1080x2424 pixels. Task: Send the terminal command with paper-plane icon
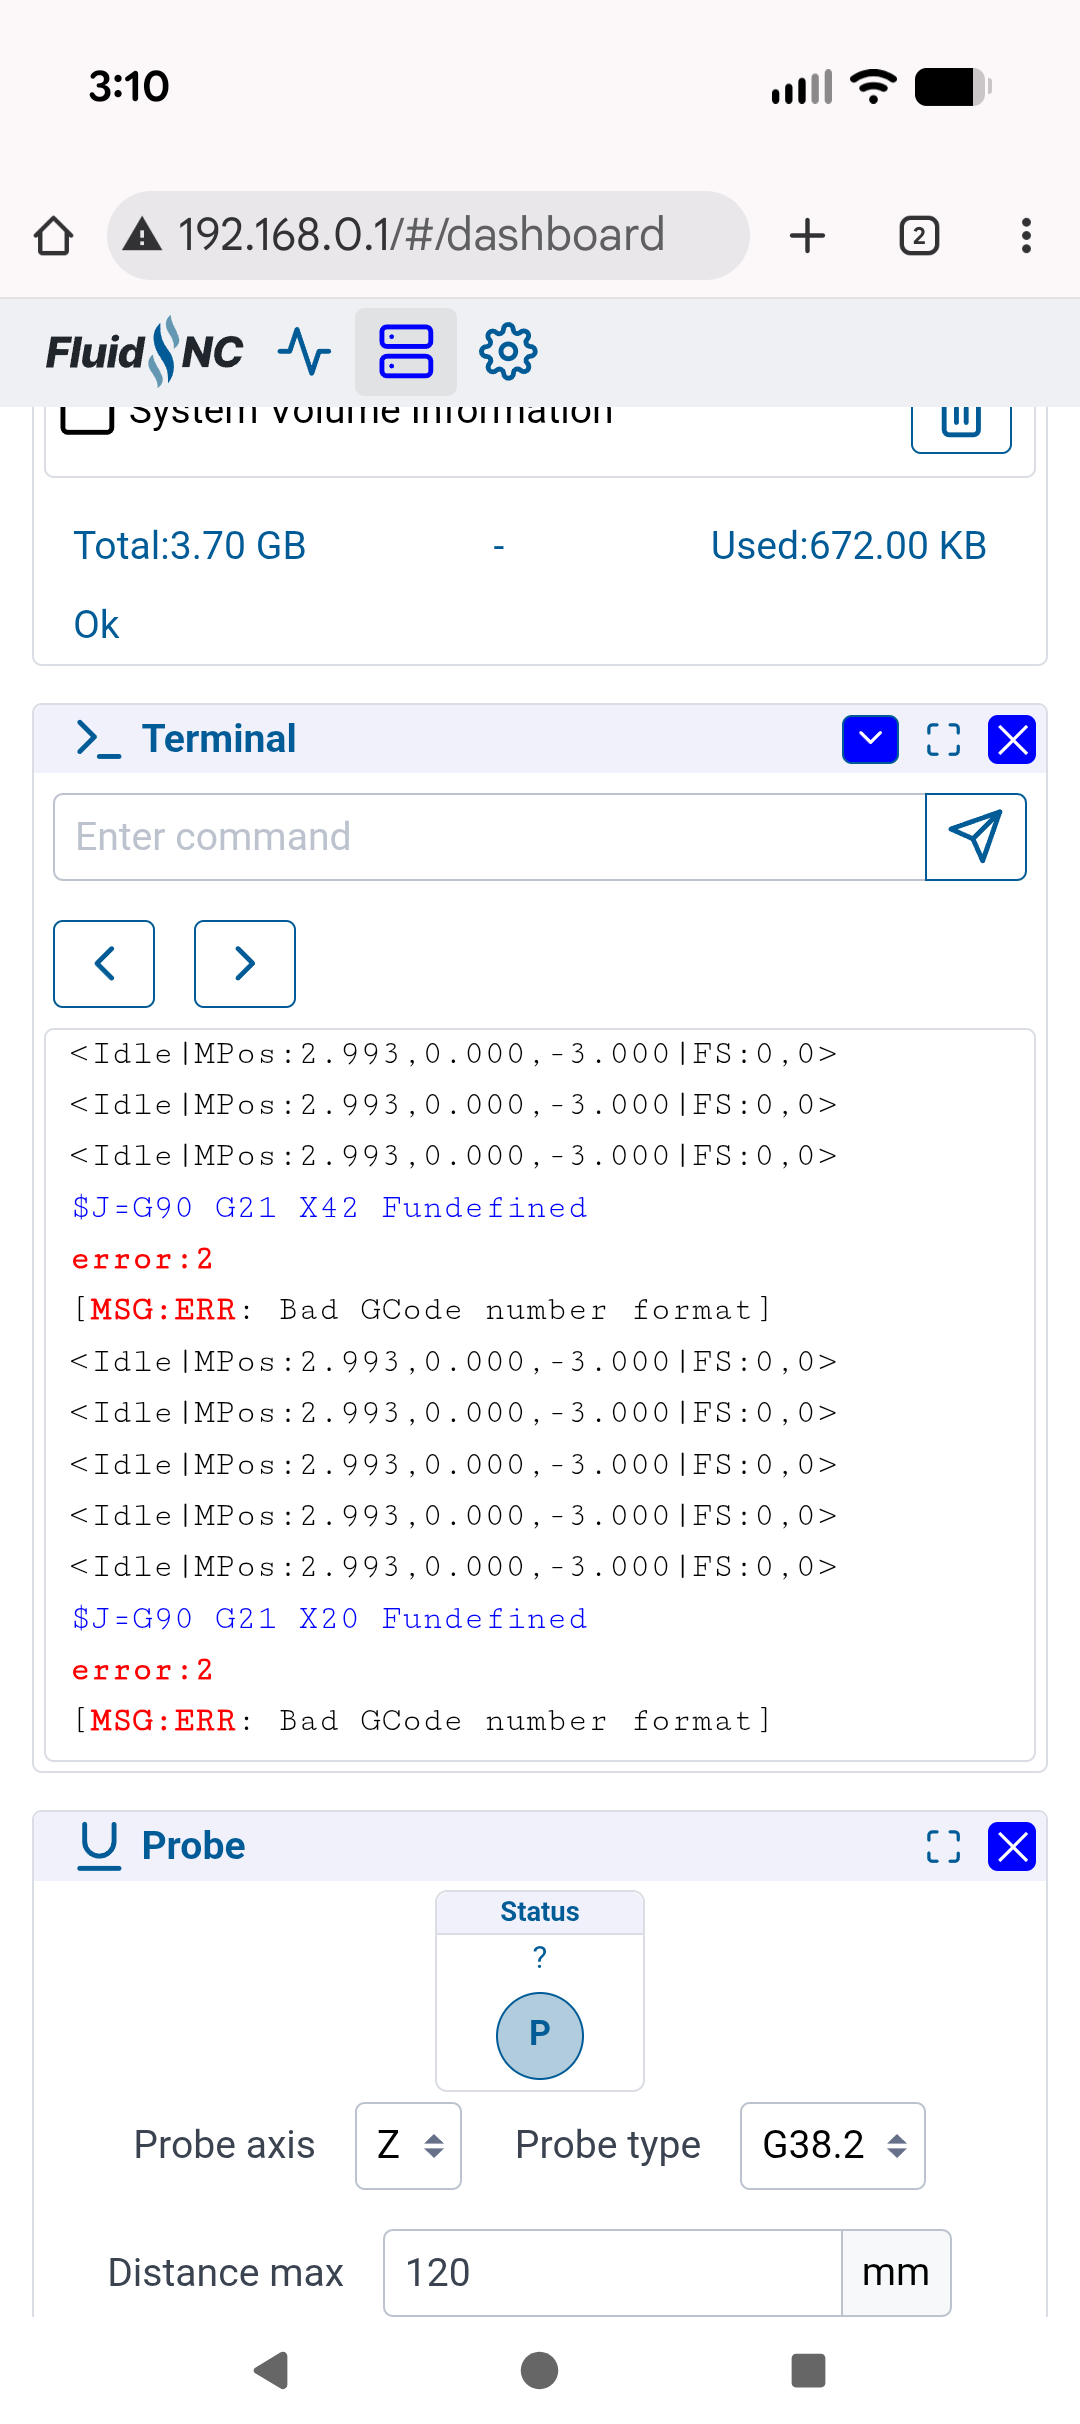pos(975,837)
